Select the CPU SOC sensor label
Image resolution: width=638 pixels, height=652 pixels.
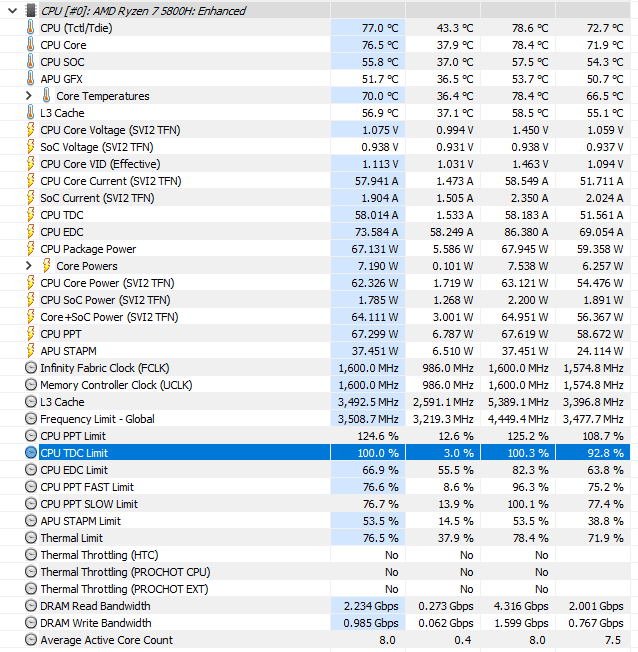pos(62,62)
